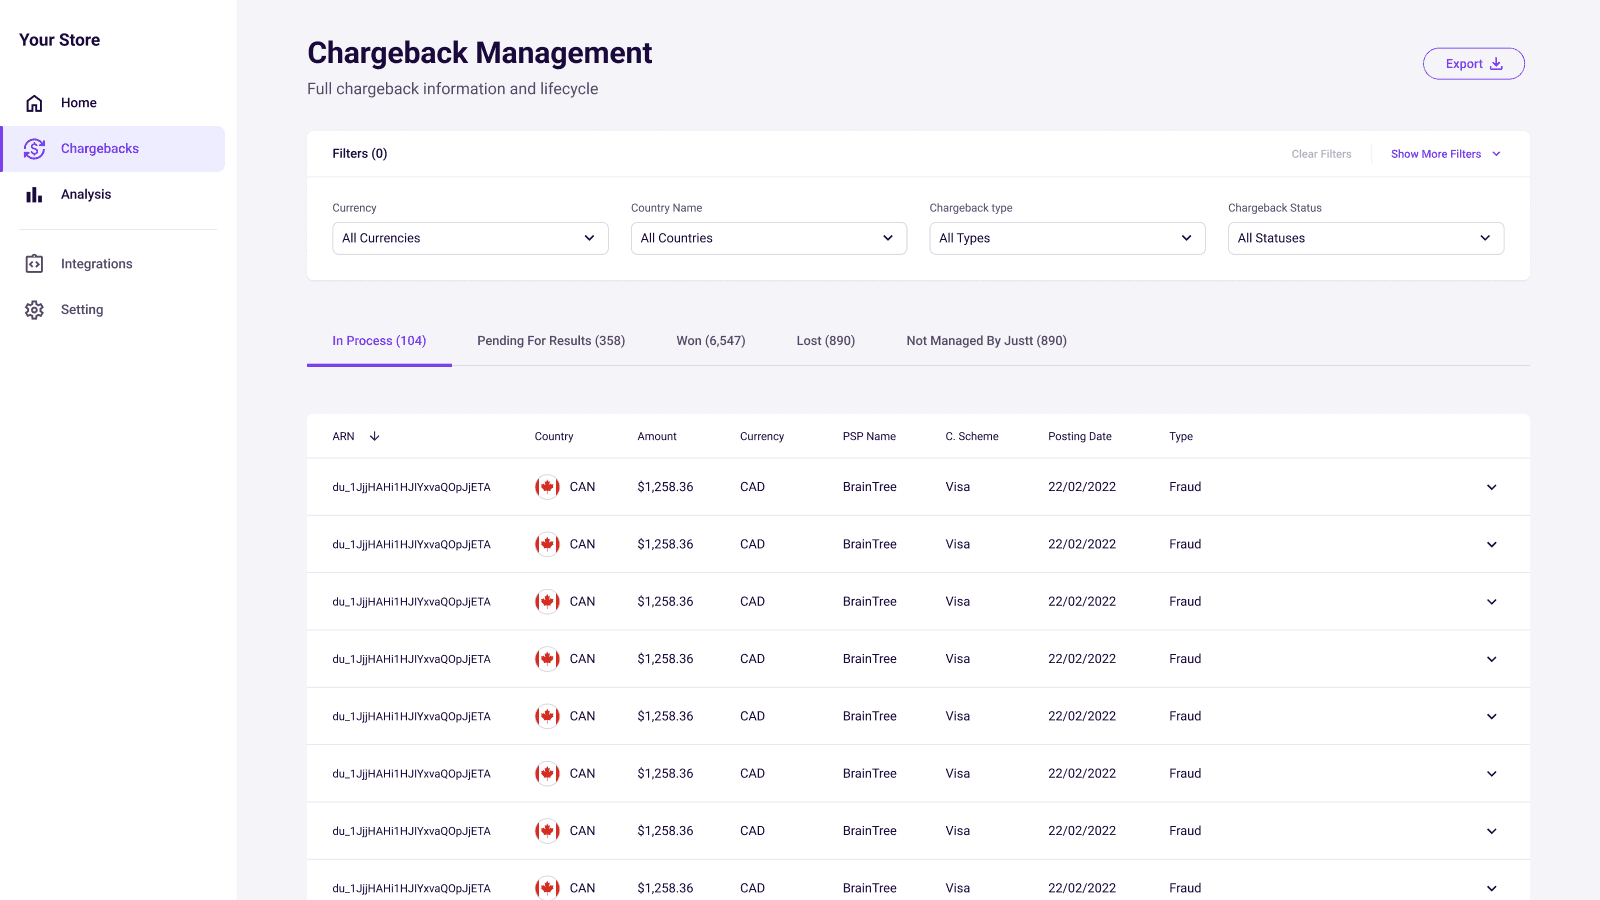
Task: Click the Canada flag in first row
Action: (547, 487)
